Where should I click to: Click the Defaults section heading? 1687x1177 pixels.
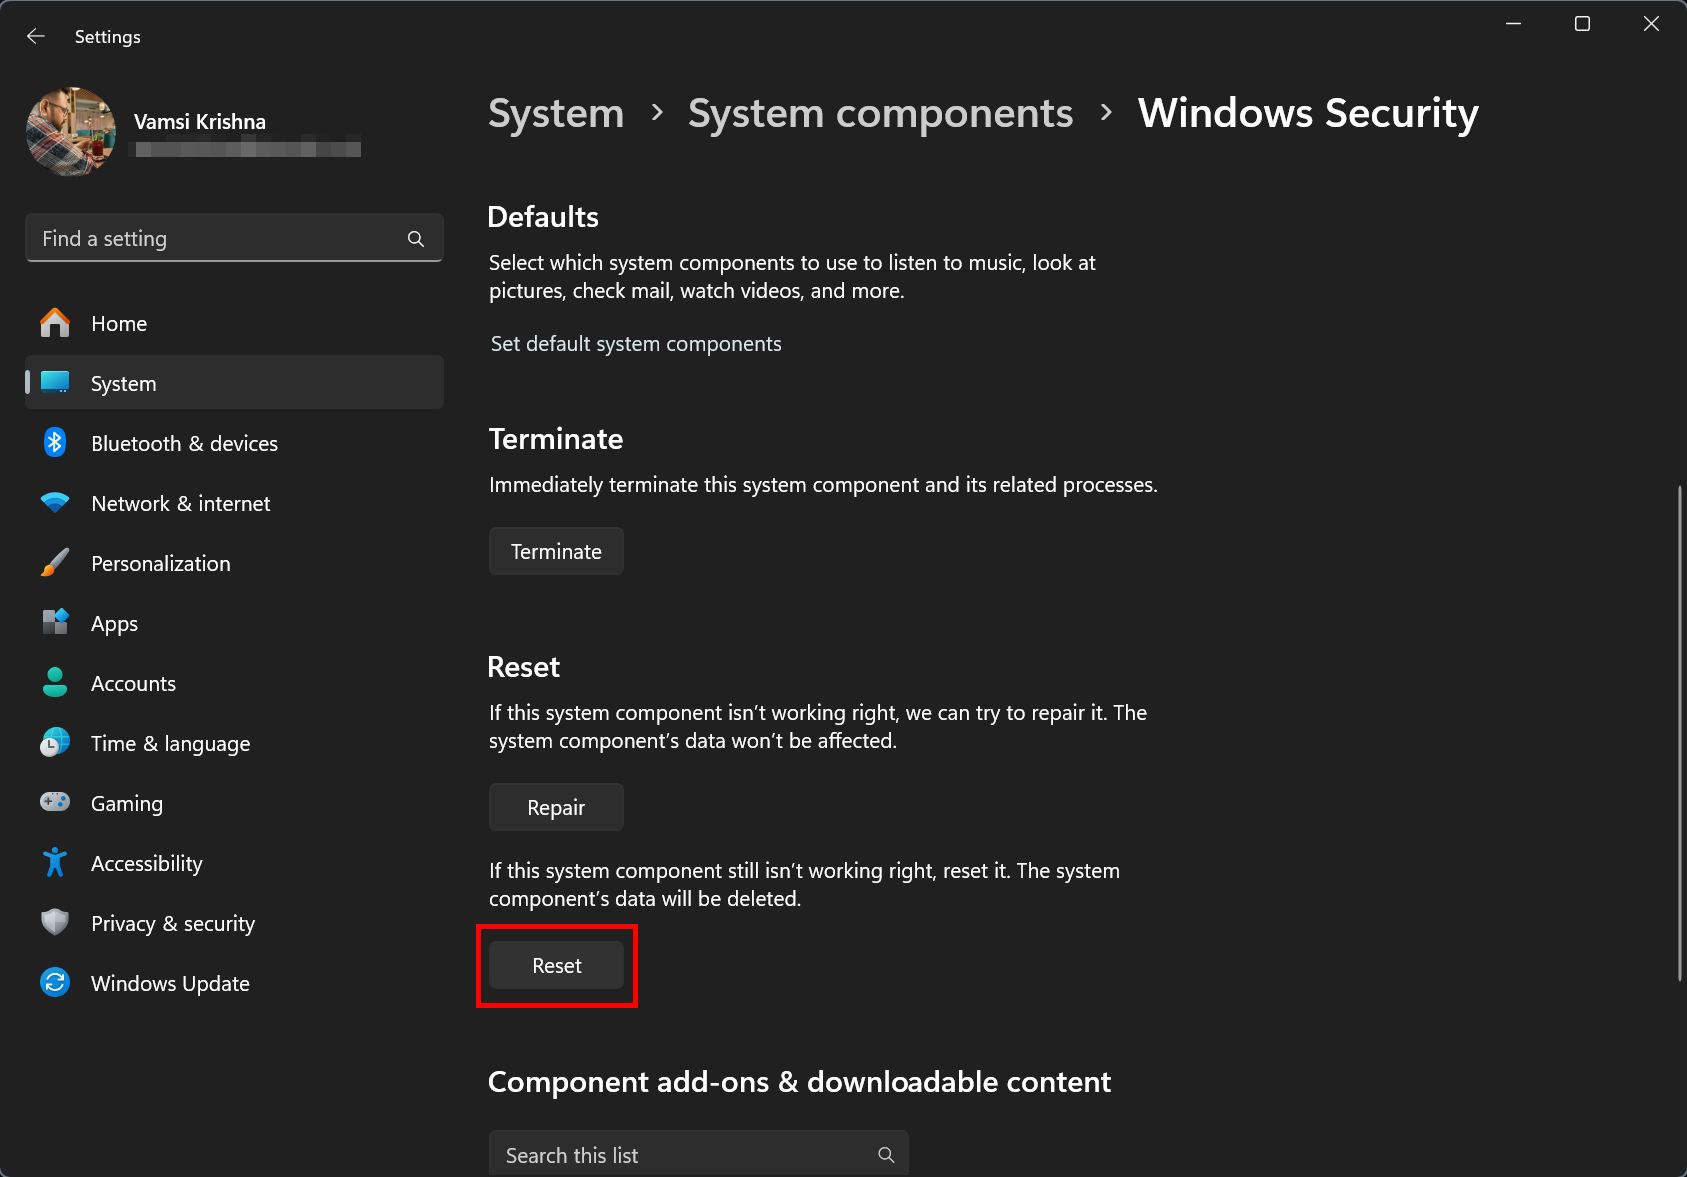click(543, 217)
